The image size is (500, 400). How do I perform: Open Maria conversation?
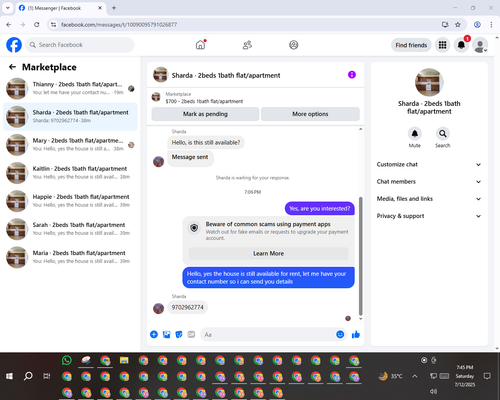point(70,257)
